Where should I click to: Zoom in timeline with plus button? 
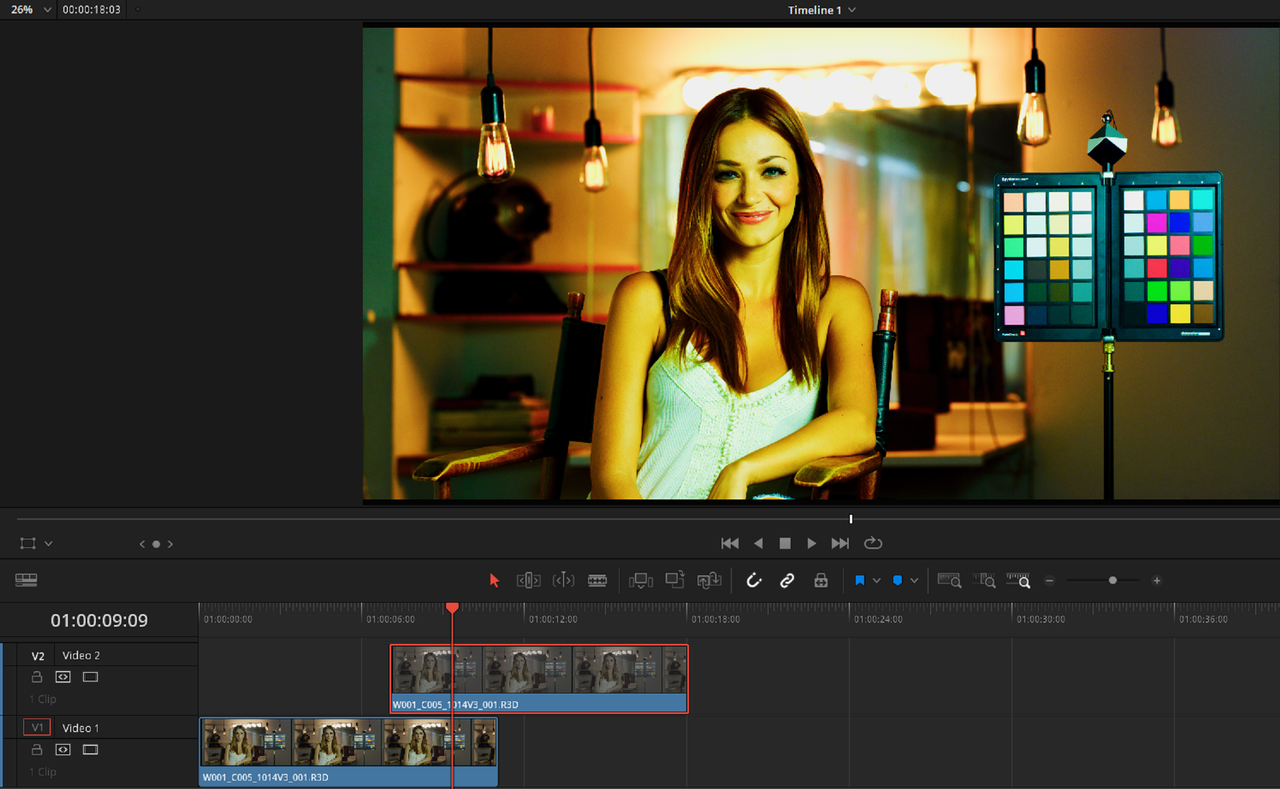1157,580
